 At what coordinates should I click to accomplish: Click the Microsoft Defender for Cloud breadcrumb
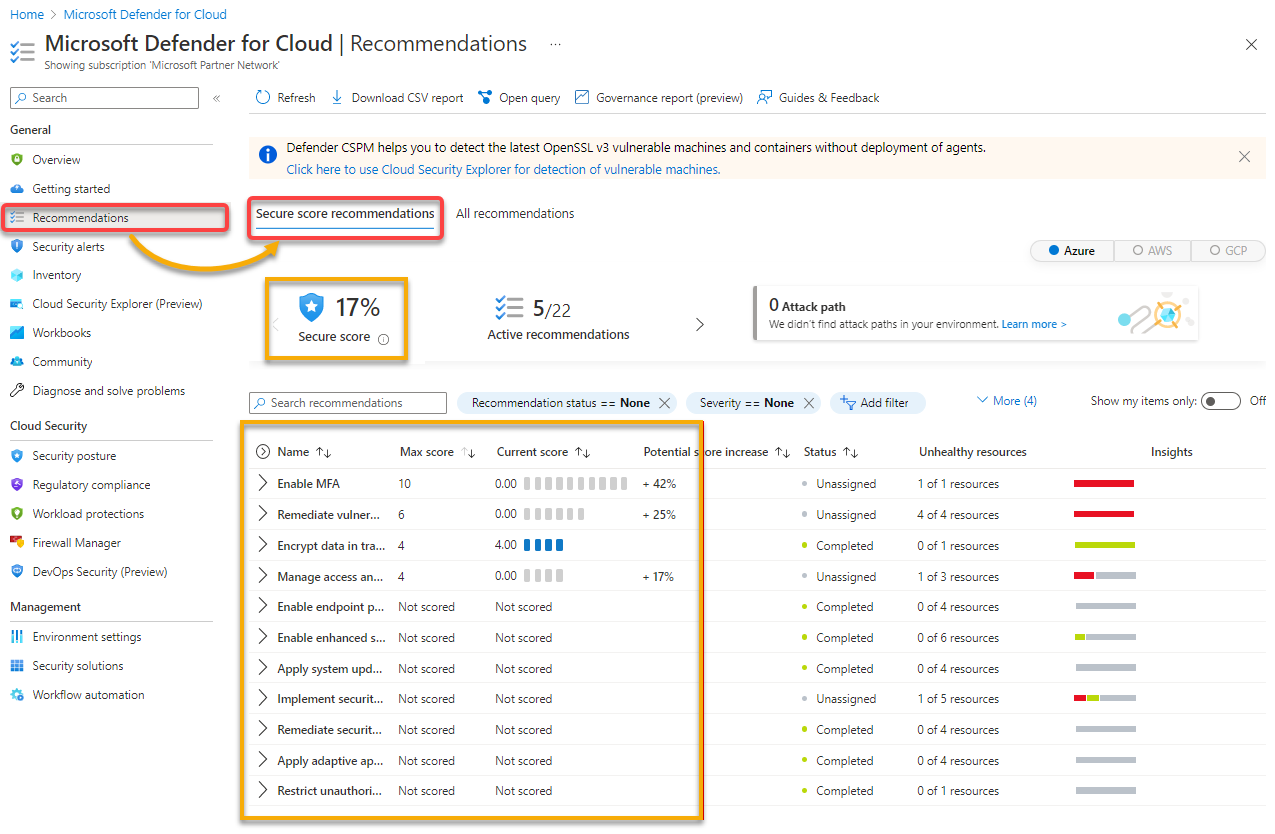[145, 15]
